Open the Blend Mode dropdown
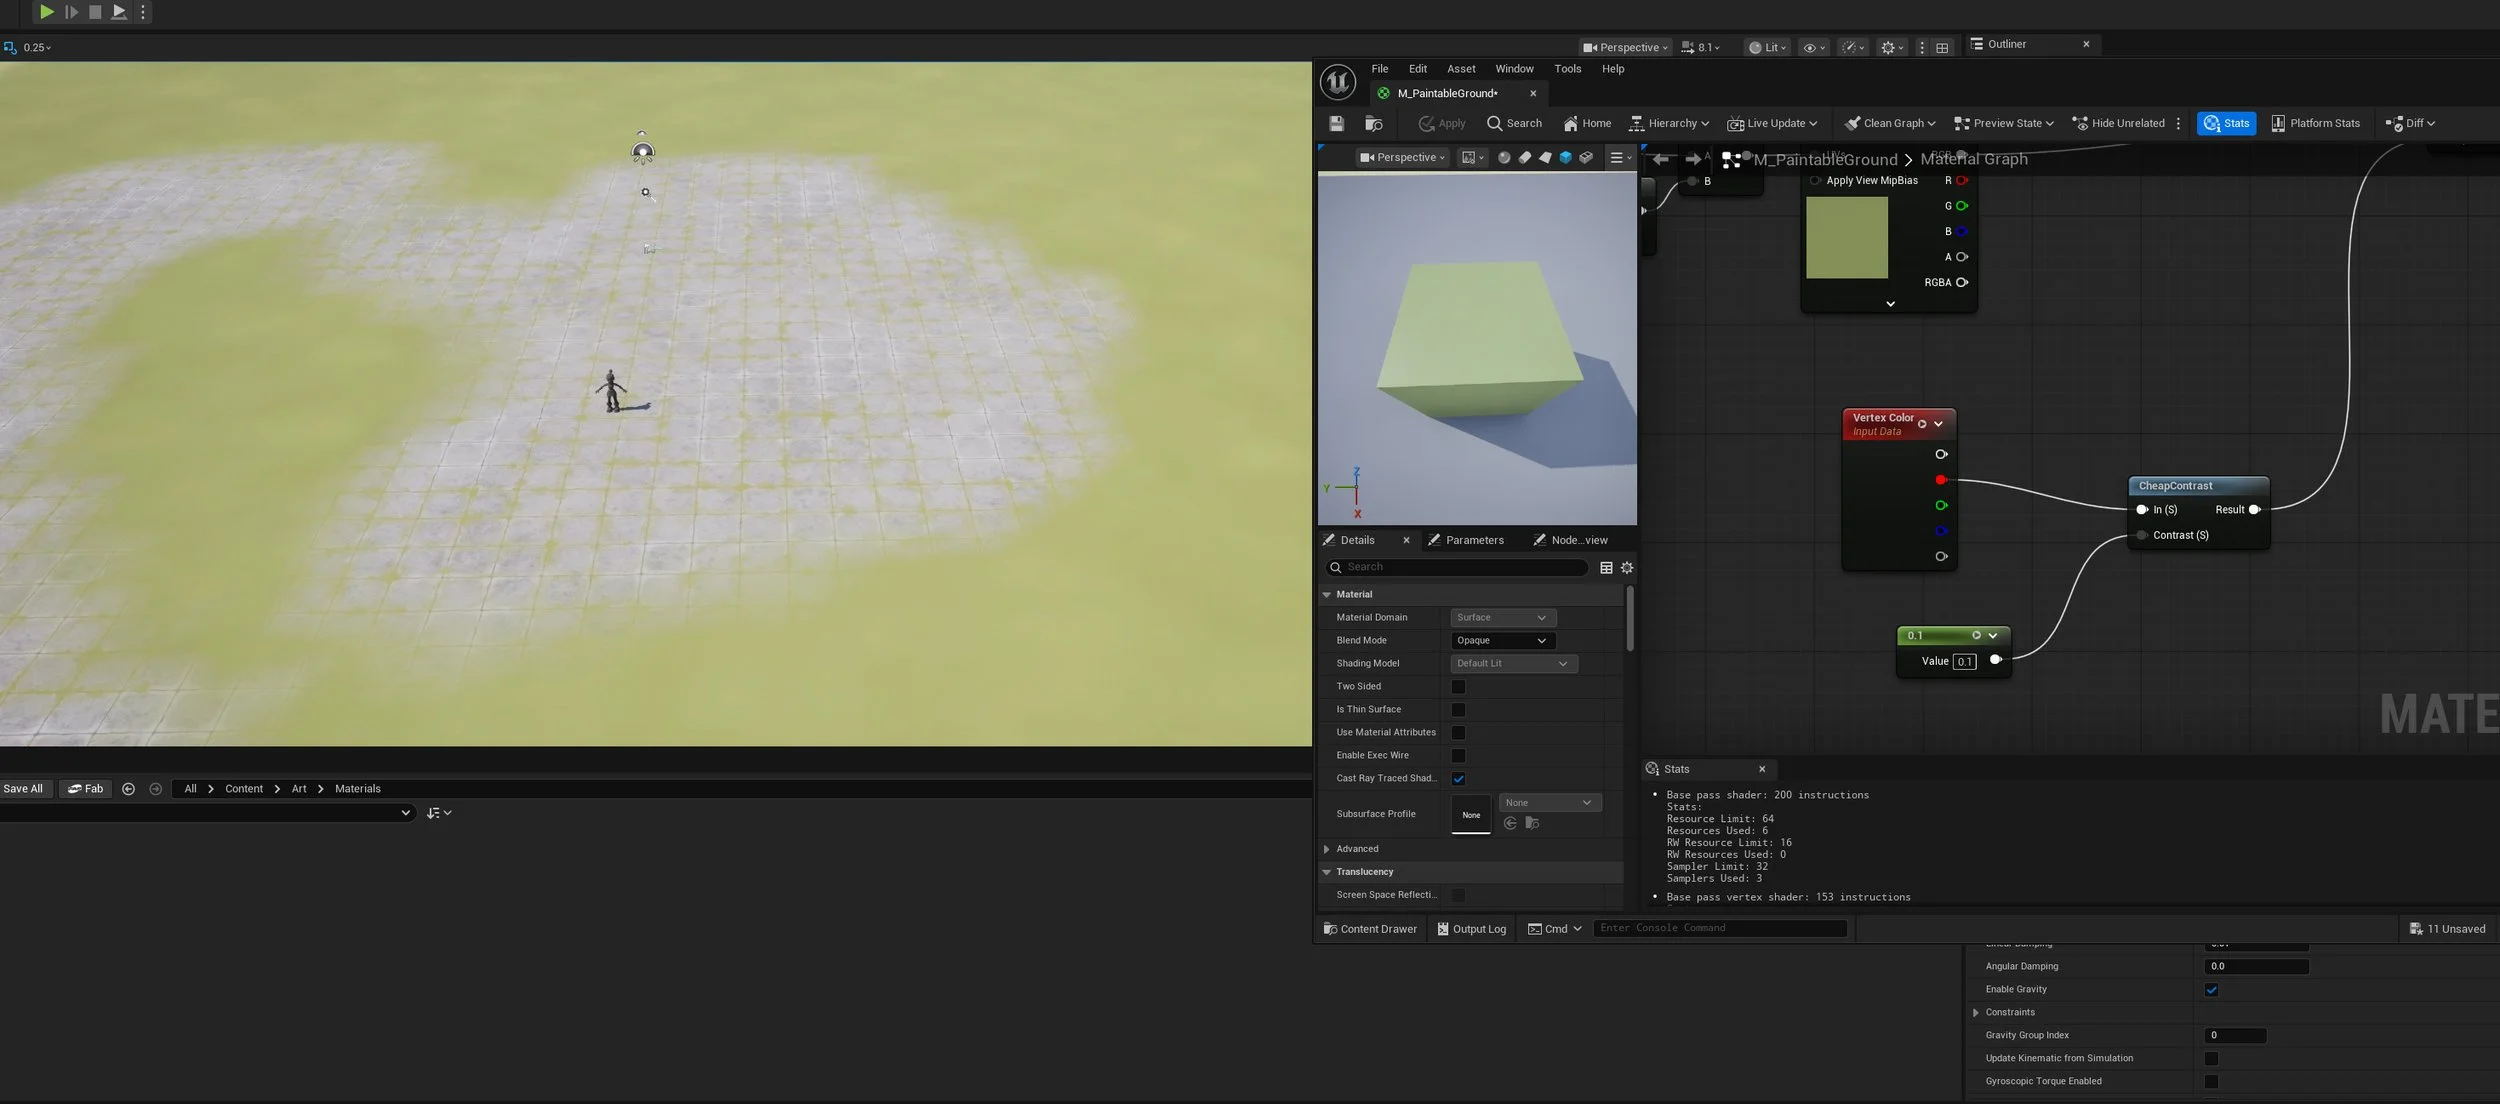The height and width of the screenshot is (1104, 2500). click(1503, 640)
